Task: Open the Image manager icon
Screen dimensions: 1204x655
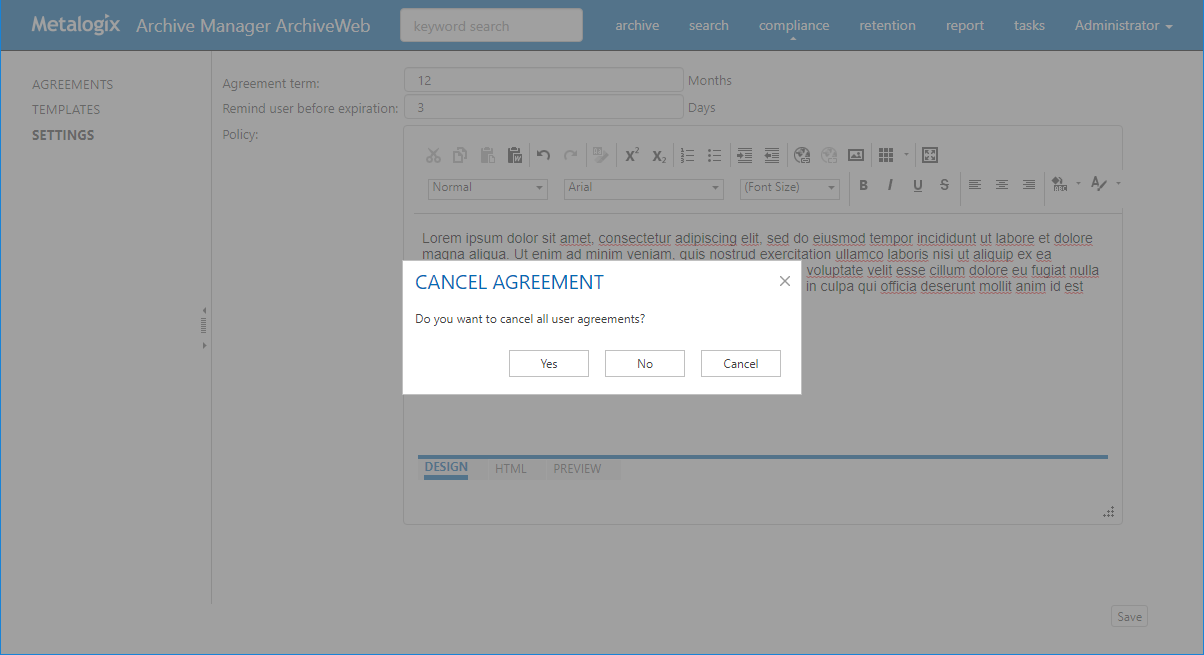Action: tap(856, 155)
